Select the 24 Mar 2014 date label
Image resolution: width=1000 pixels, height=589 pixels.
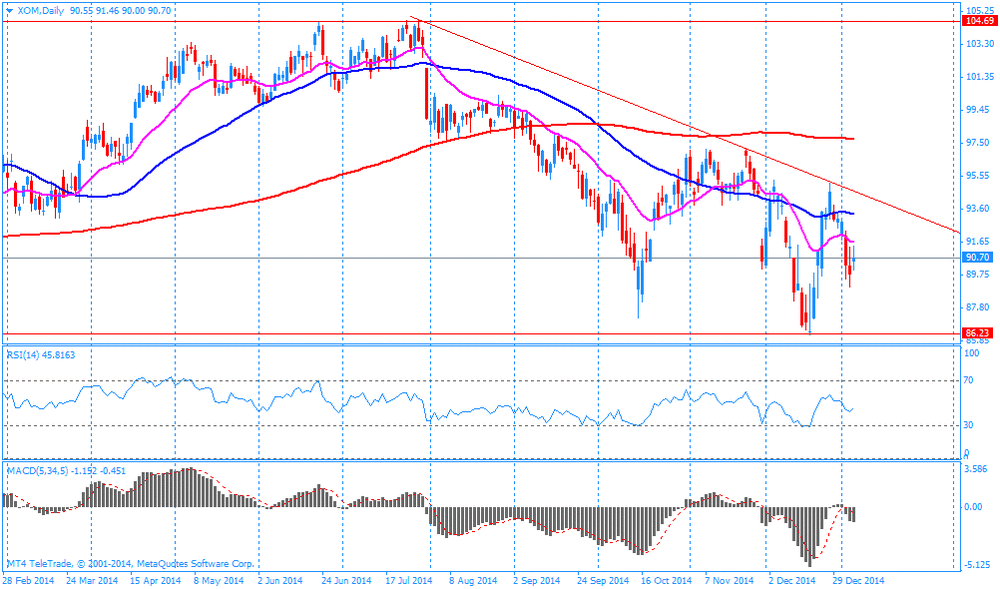(x=91, y=580)
